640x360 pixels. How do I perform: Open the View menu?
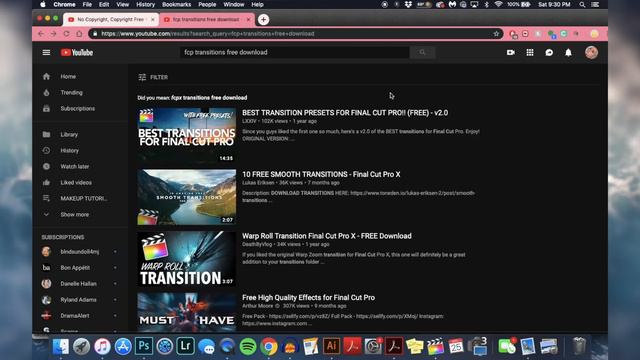[122, 4]
